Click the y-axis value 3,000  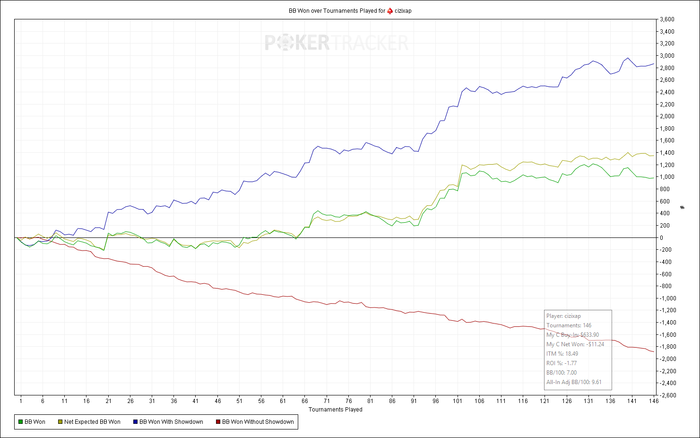(668, 56)
